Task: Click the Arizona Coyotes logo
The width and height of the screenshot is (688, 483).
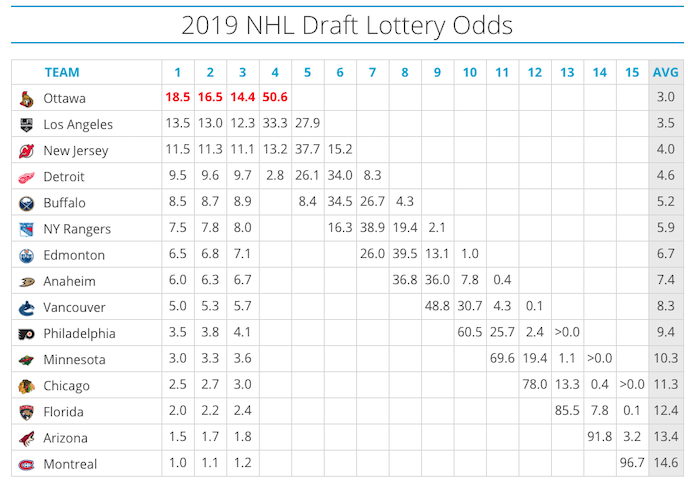Action: tap(26, 438)
